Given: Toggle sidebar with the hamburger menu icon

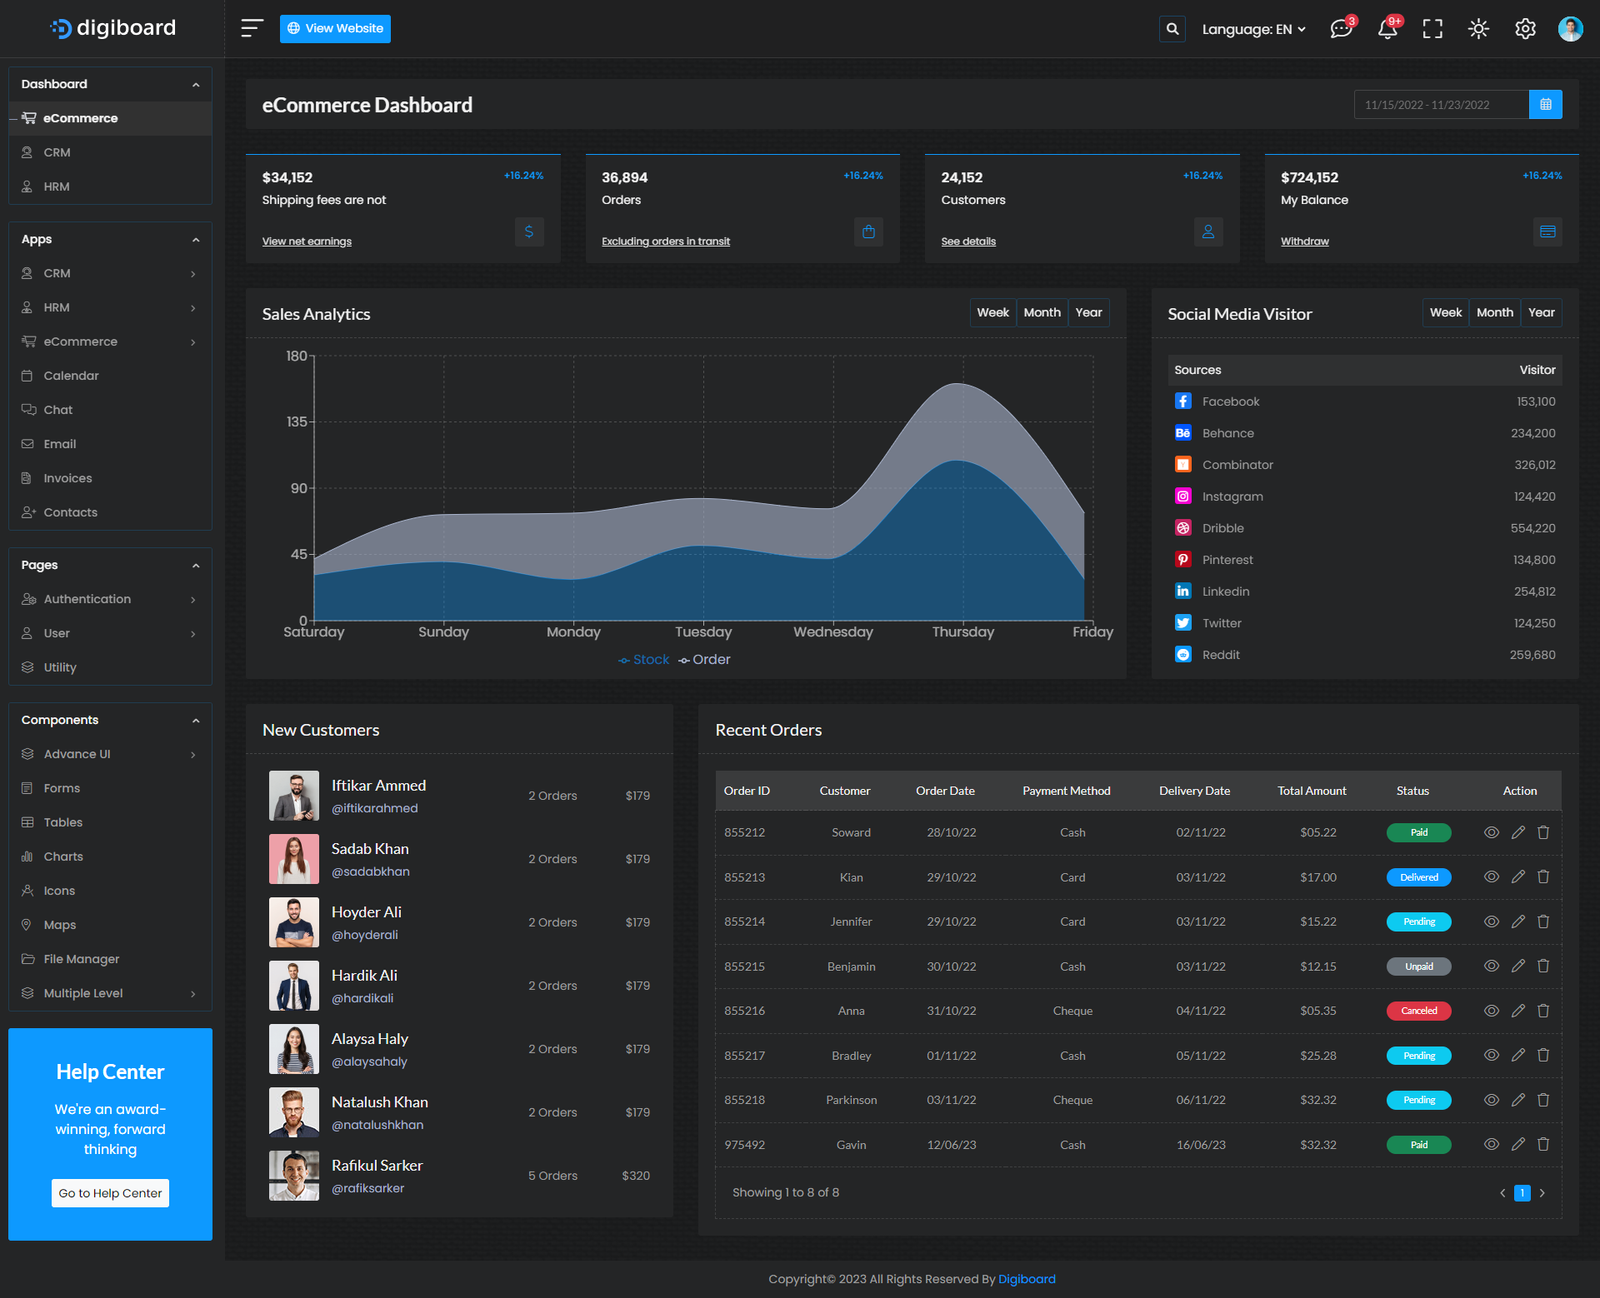Looking at the screenshot, I should (x=252, y=28).
